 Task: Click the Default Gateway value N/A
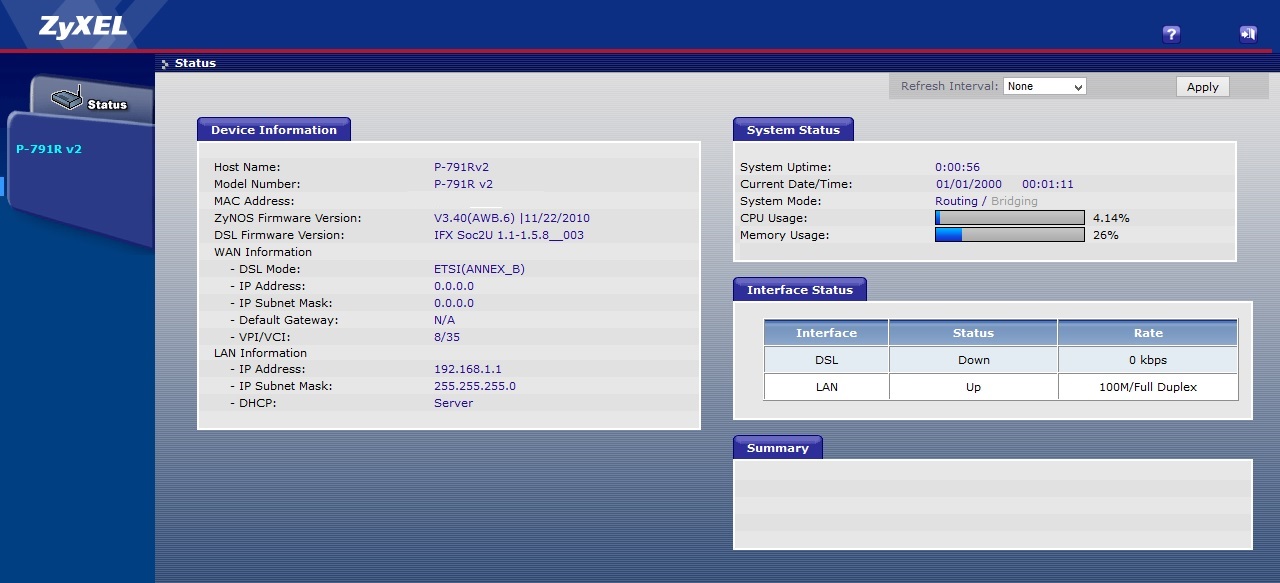coord(444,320)
